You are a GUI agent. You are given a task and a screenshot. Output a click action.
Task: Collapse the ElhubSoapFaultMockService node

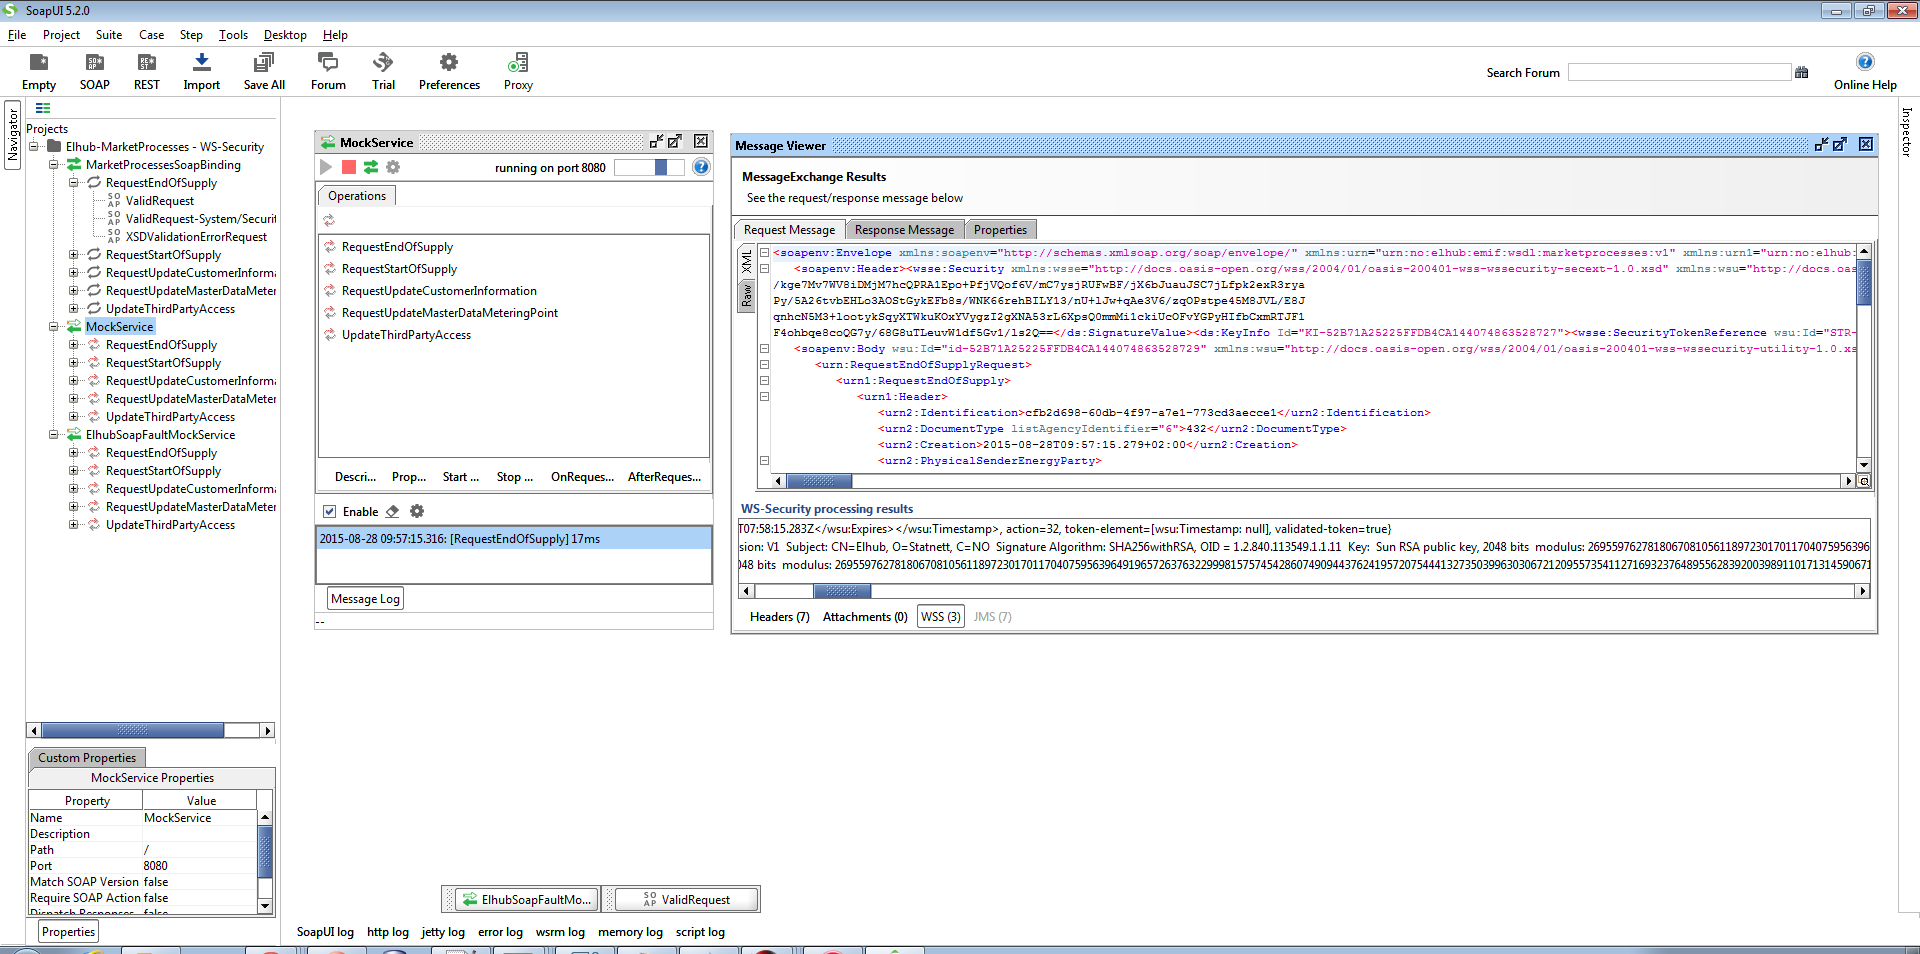point(54,435)
